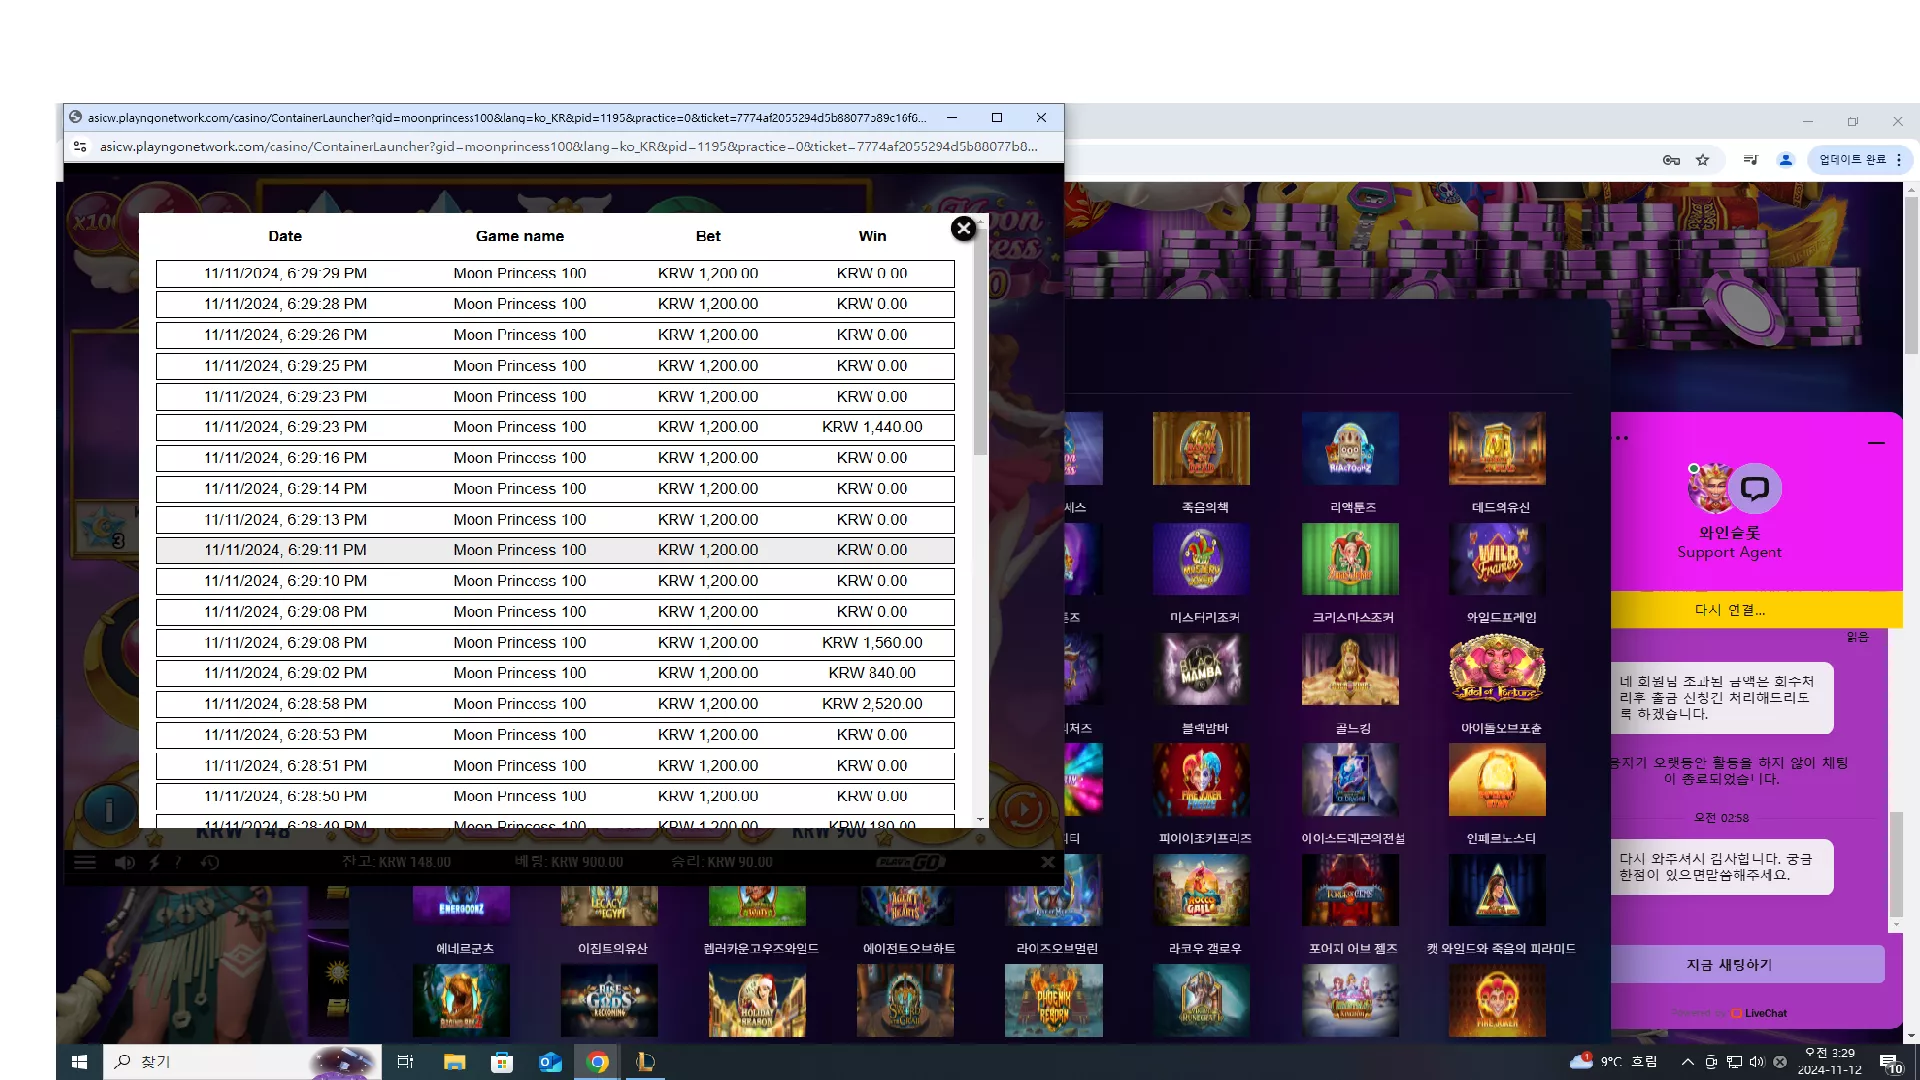1920x1080 pixels.
Task: Click the autoplay spin button
Action: [1023, 809]
